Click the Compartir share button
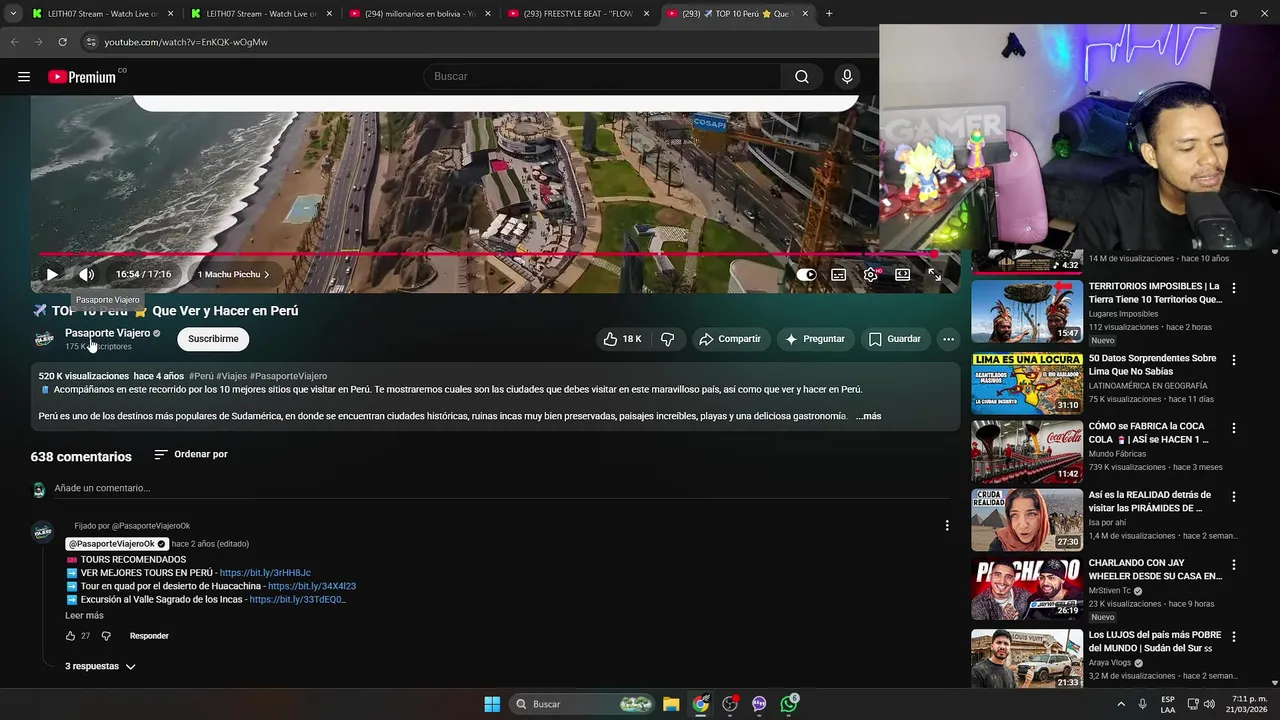Viewport: 1280px width, 720px height. [x=730, y=339]
